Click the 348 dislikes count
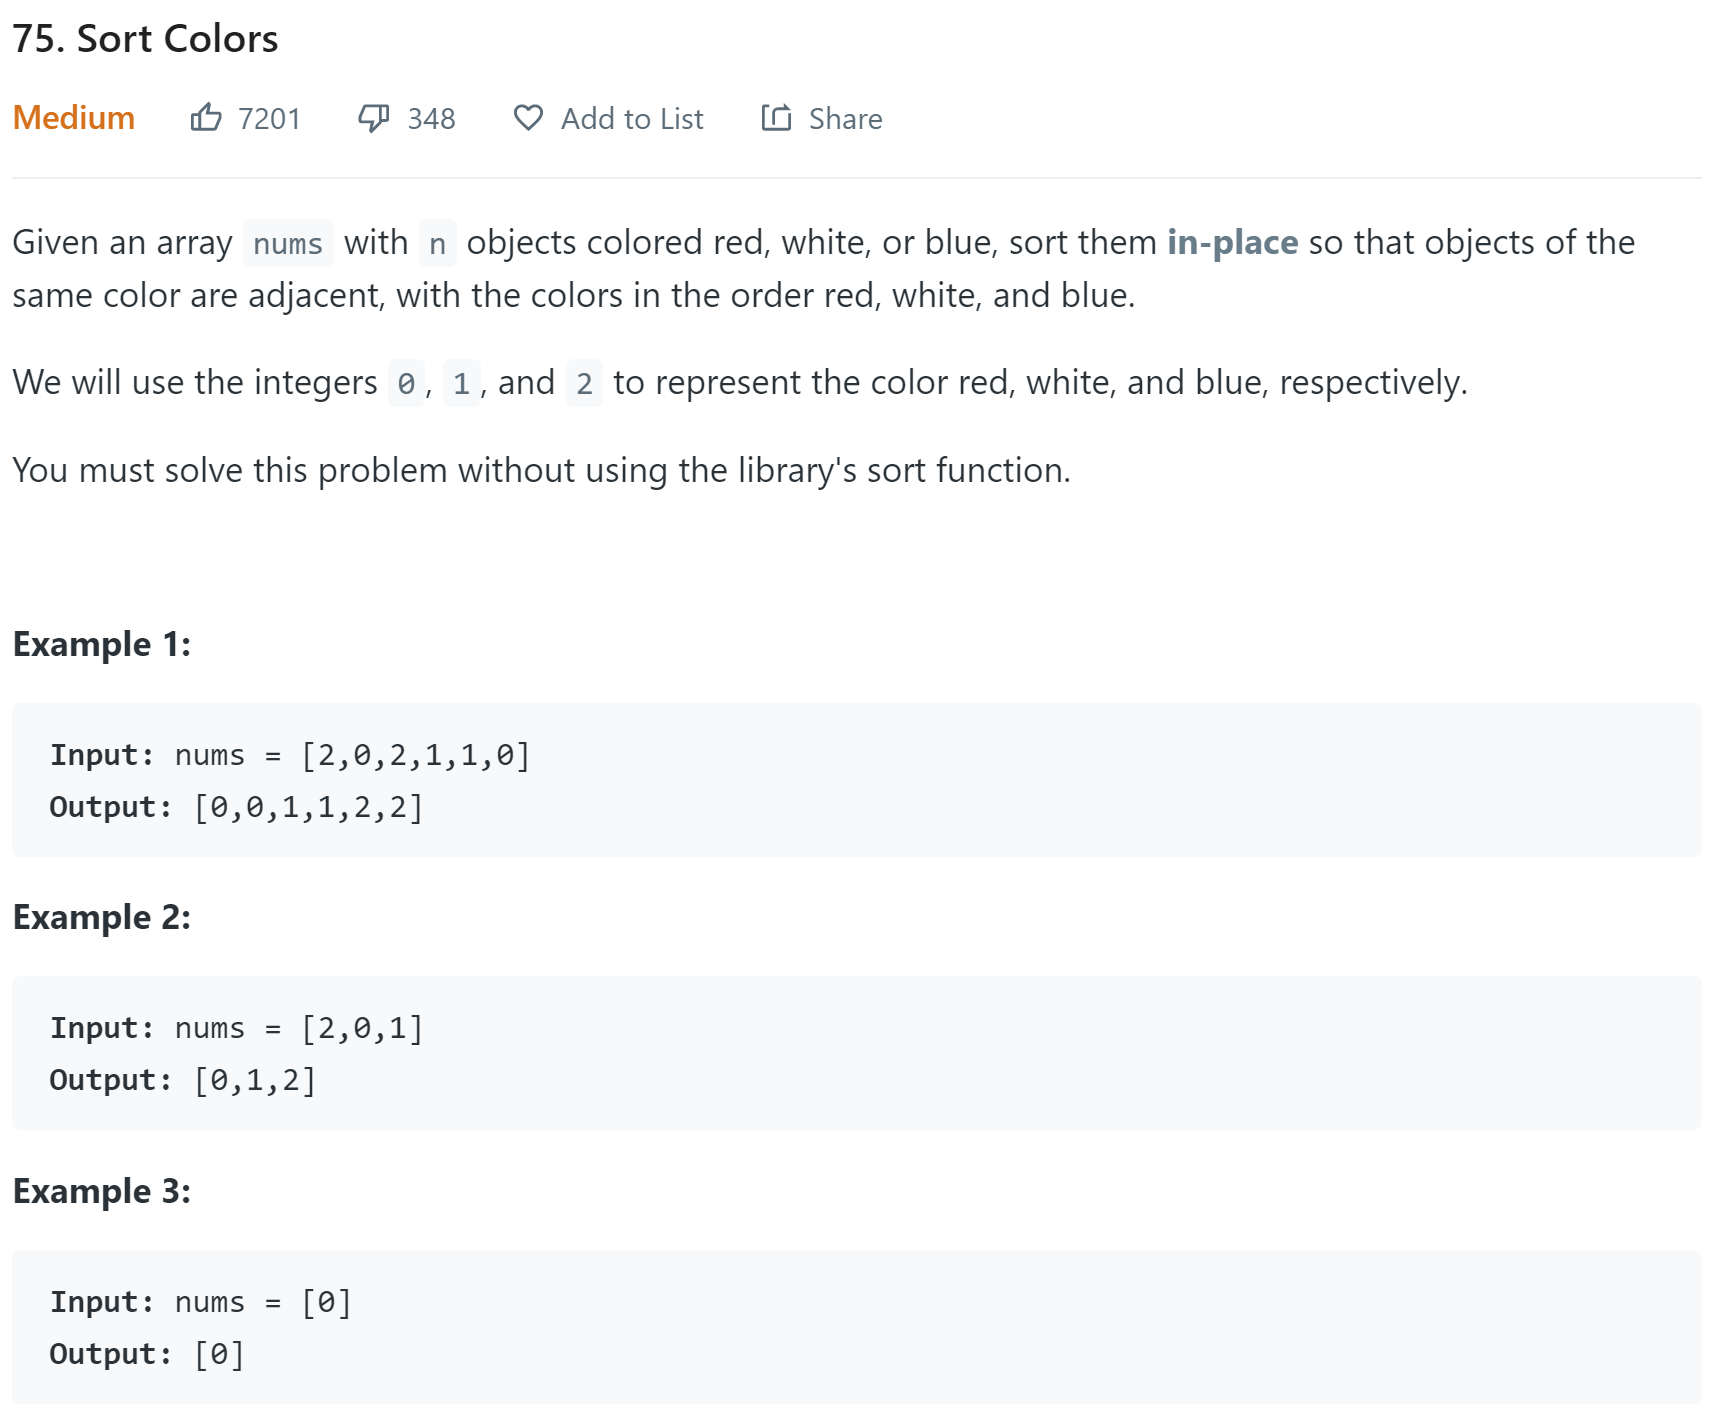This screenshot has height=1417, width=1711. 431,119
